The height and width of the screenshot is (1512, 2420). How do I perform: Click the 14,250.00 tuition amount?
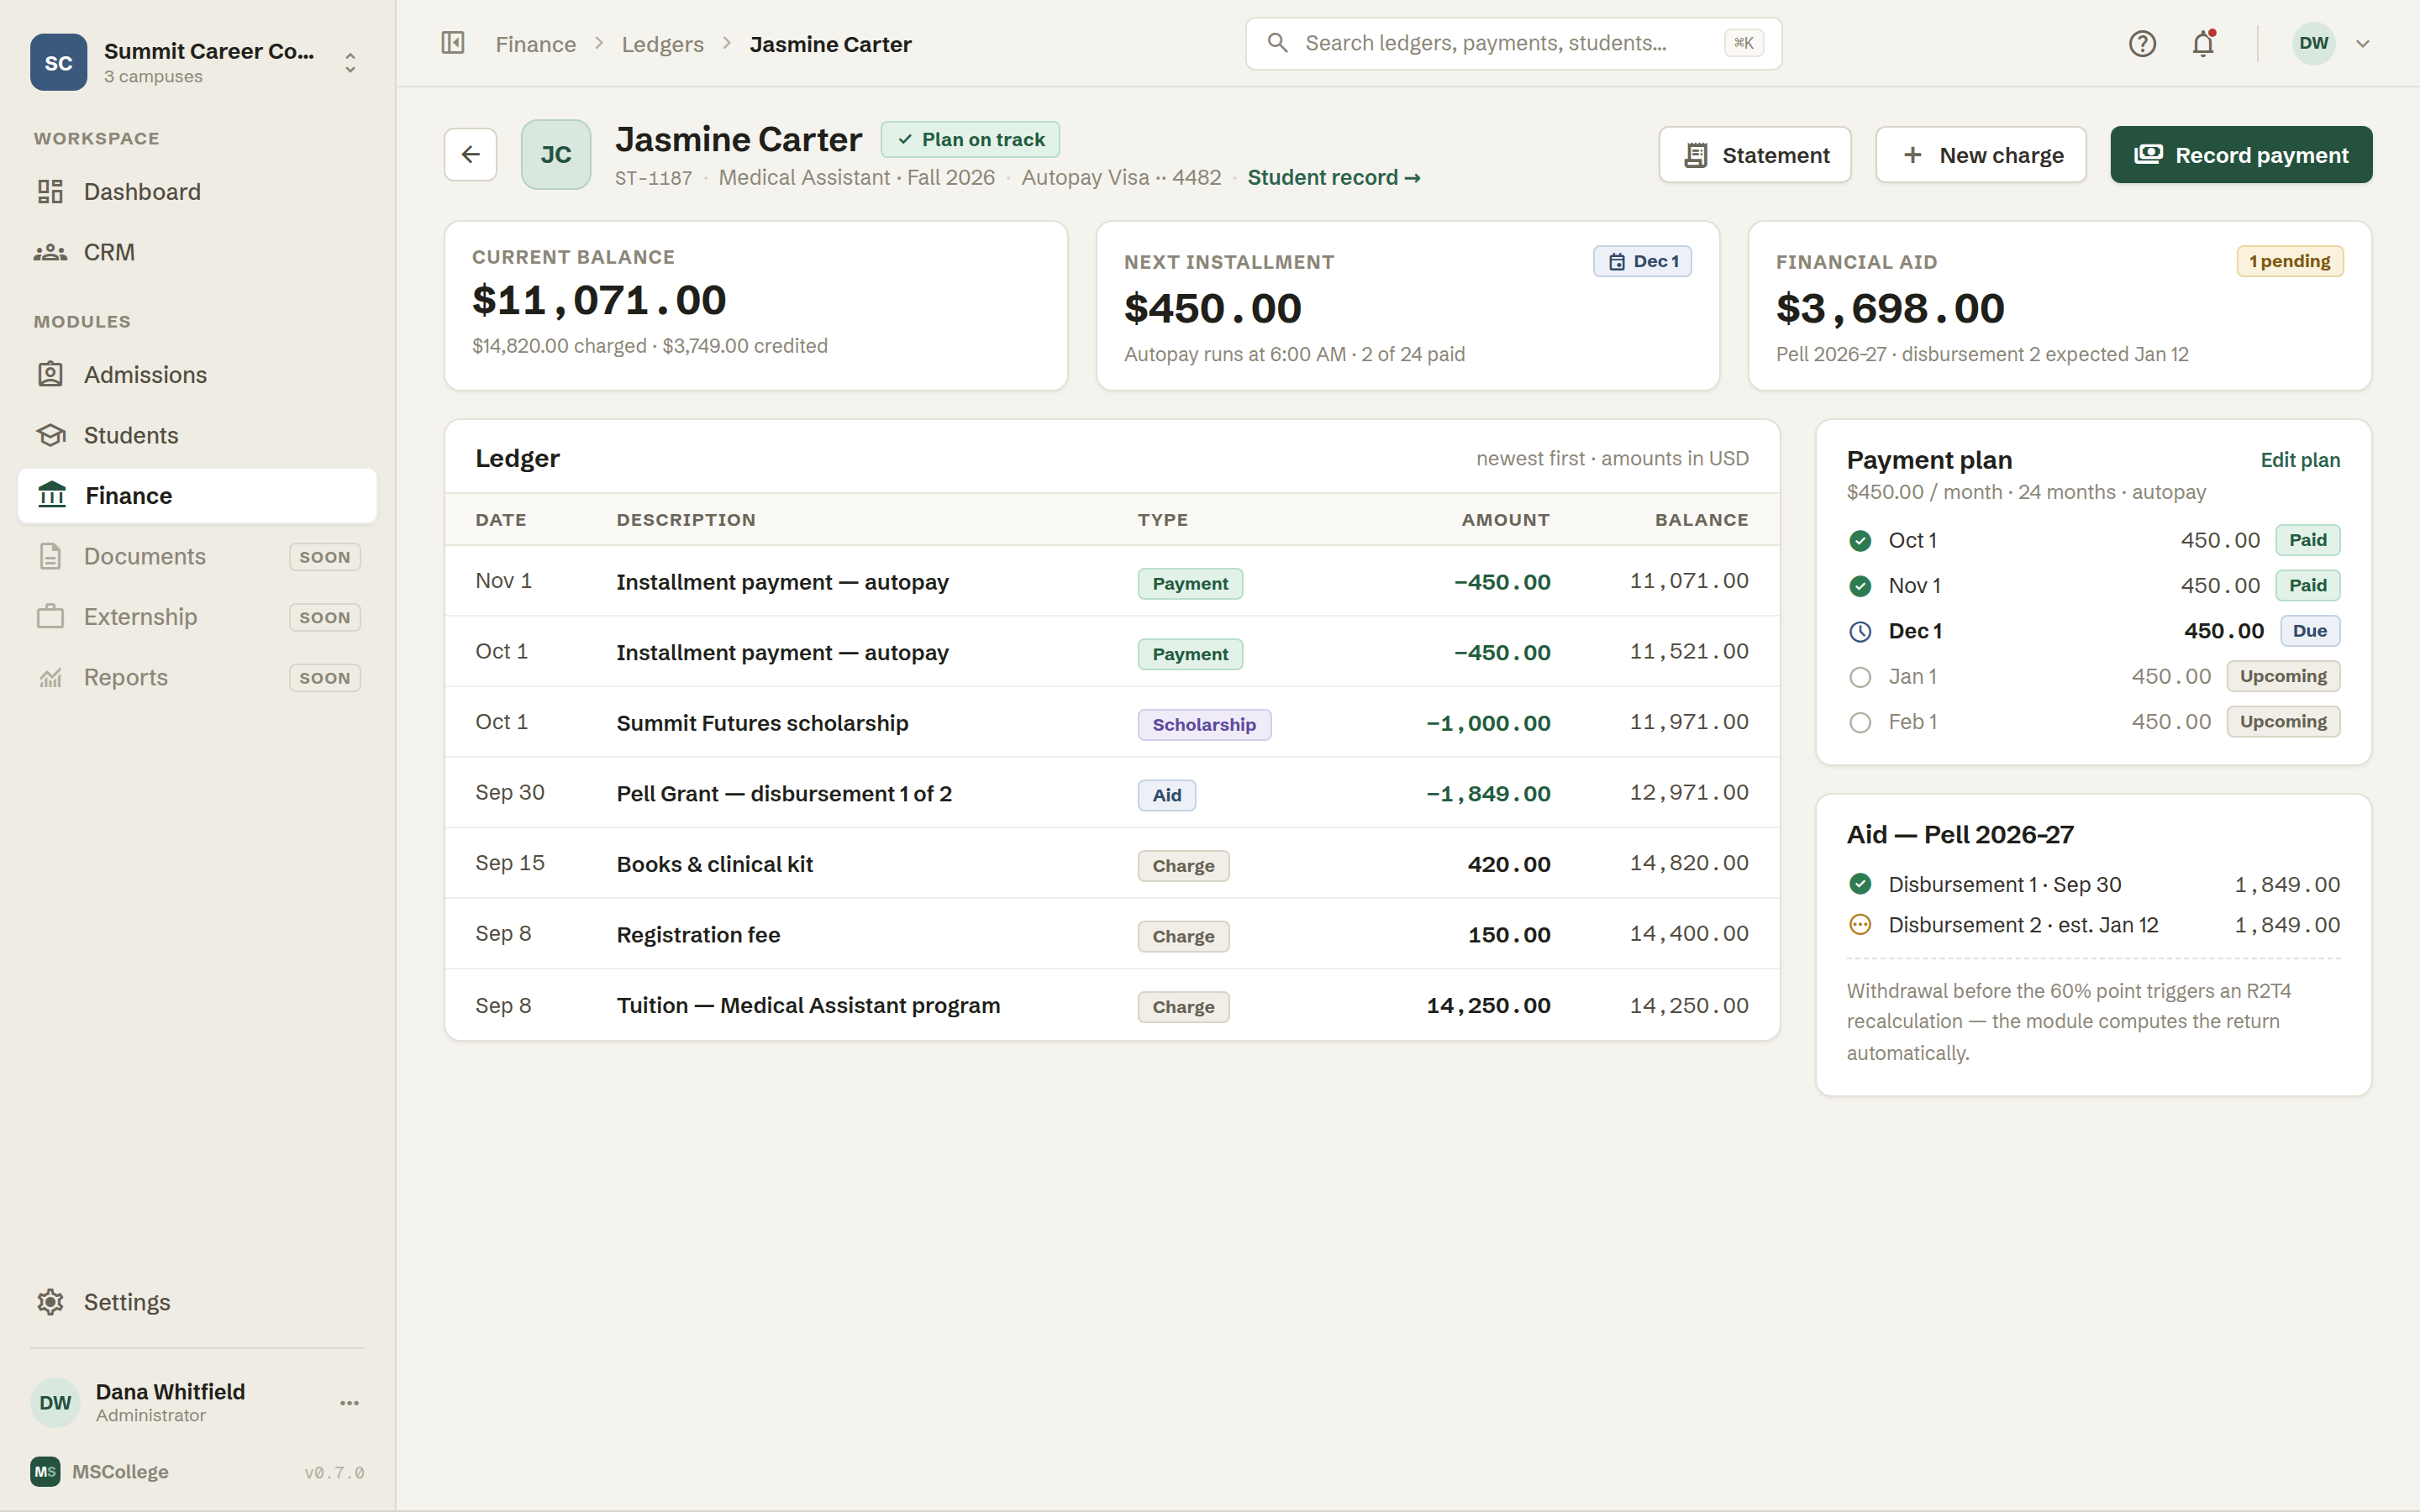click(1488, 1006)
